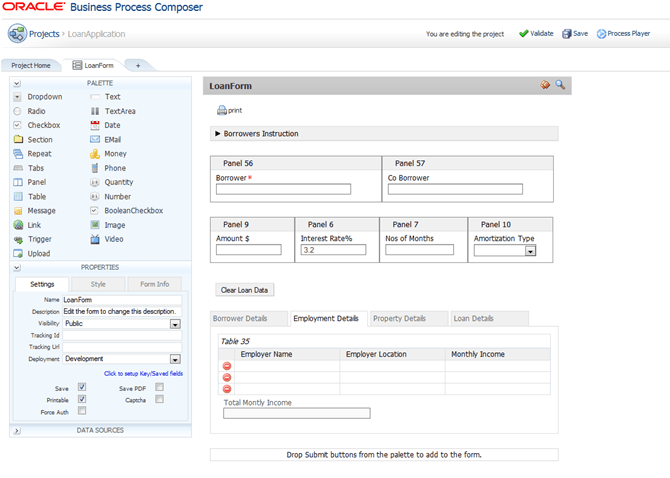
Task: Click the magnifier icon in LoanForm header
Action: coord(560,85)
